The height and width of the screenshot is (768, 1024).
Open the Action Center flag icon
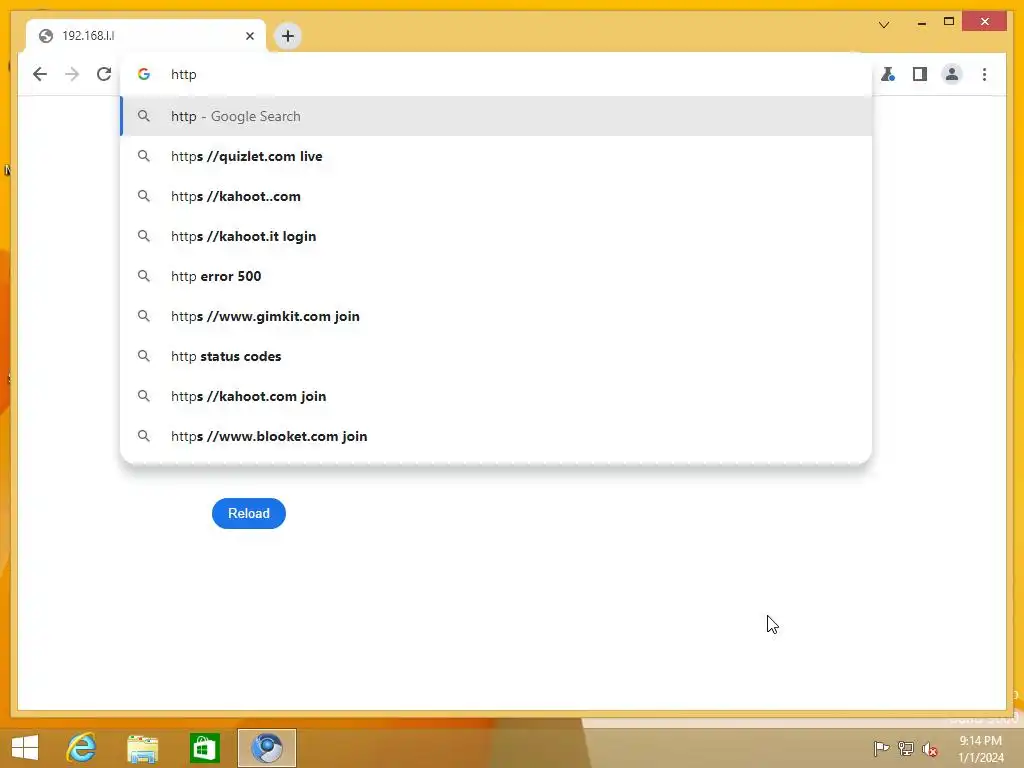881,748
